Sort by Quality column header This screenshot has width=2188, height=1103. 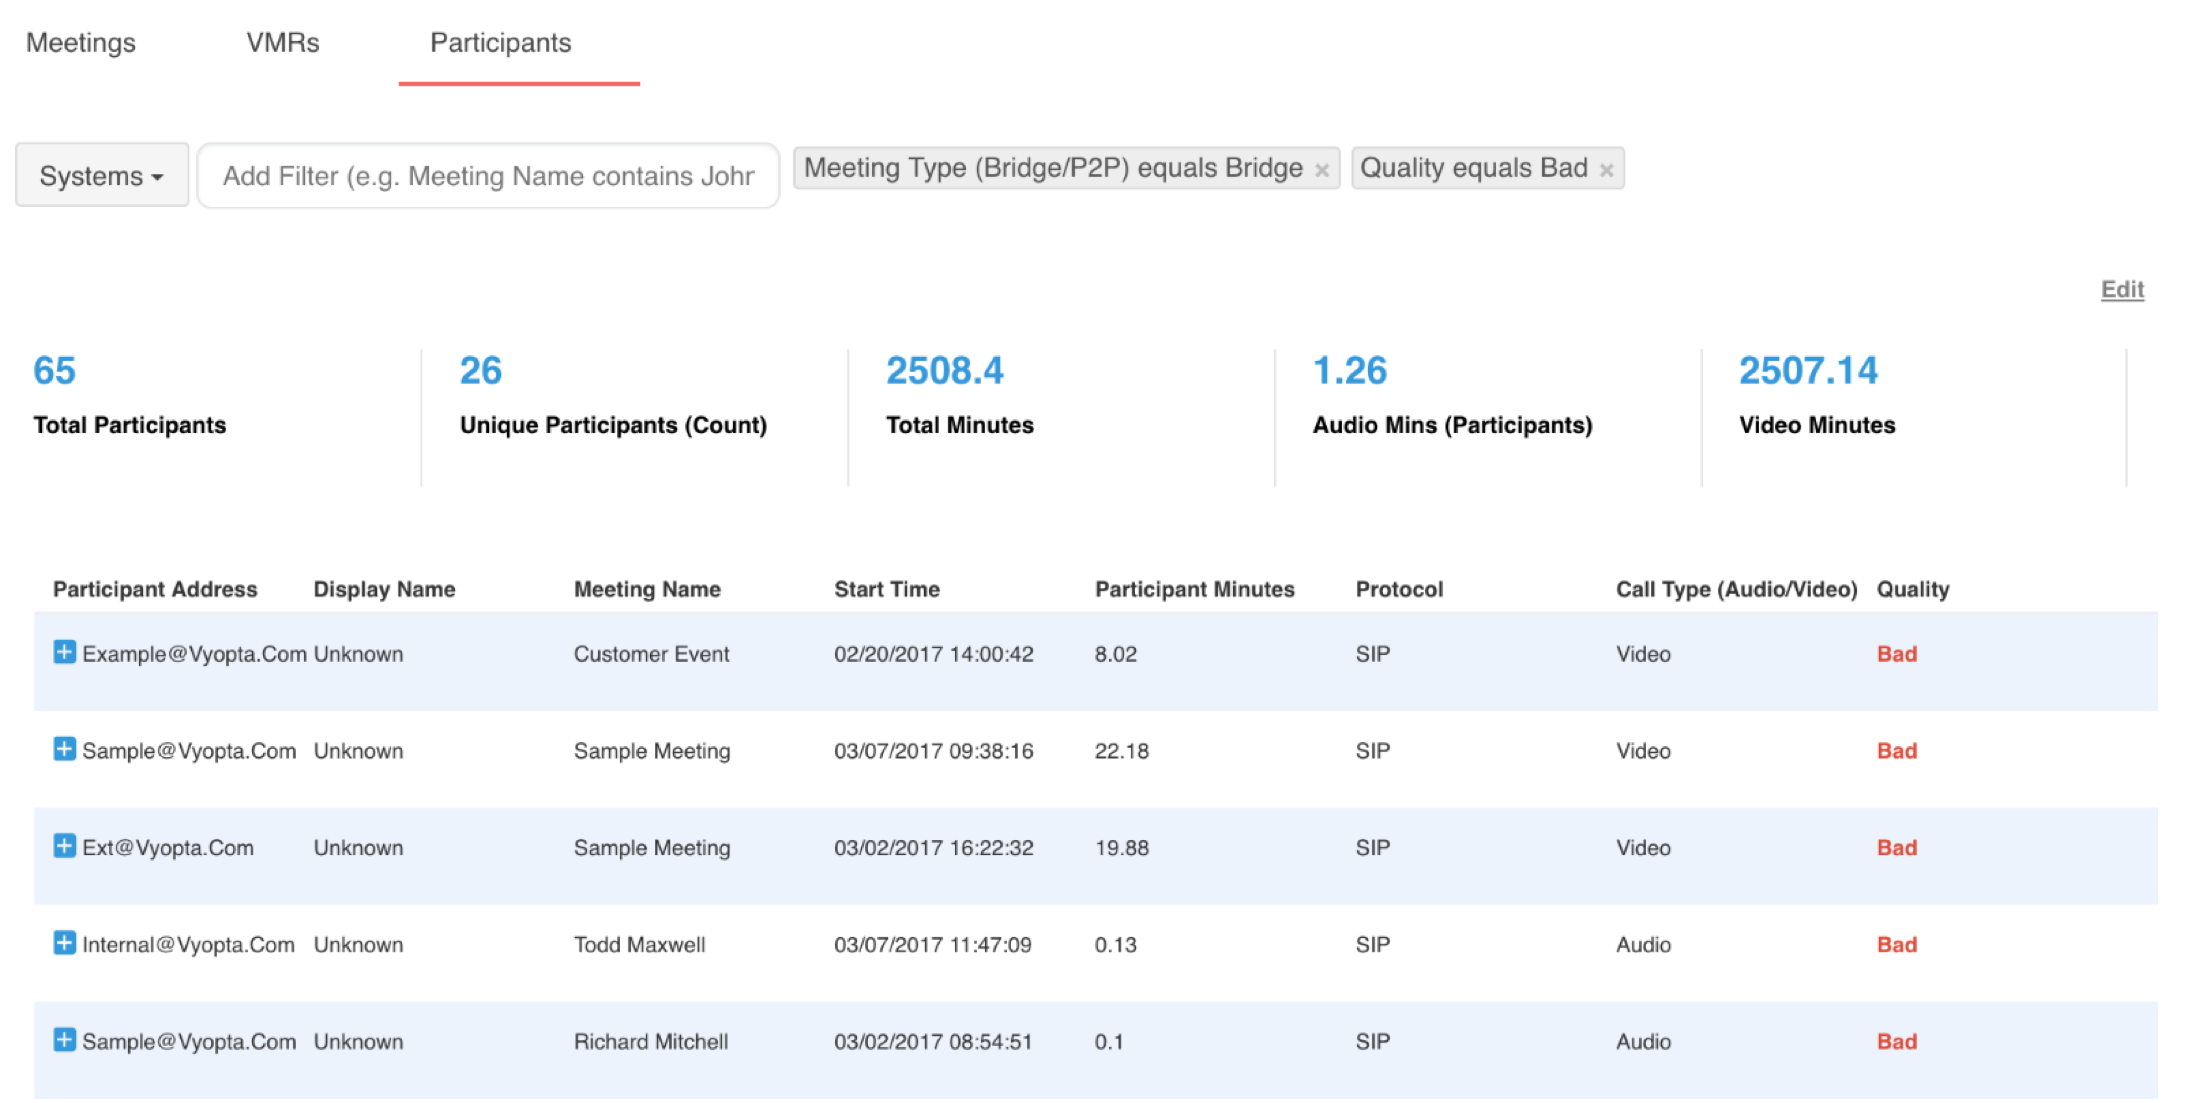(x=1912, y=589)
